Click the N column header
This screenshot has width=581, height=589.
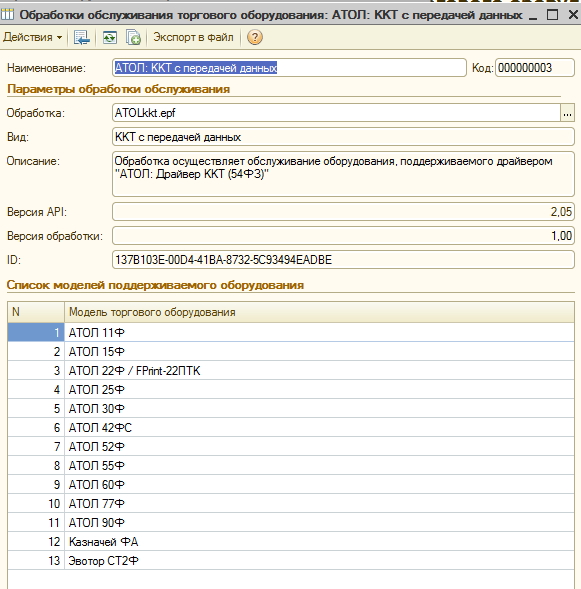(36, 312)
